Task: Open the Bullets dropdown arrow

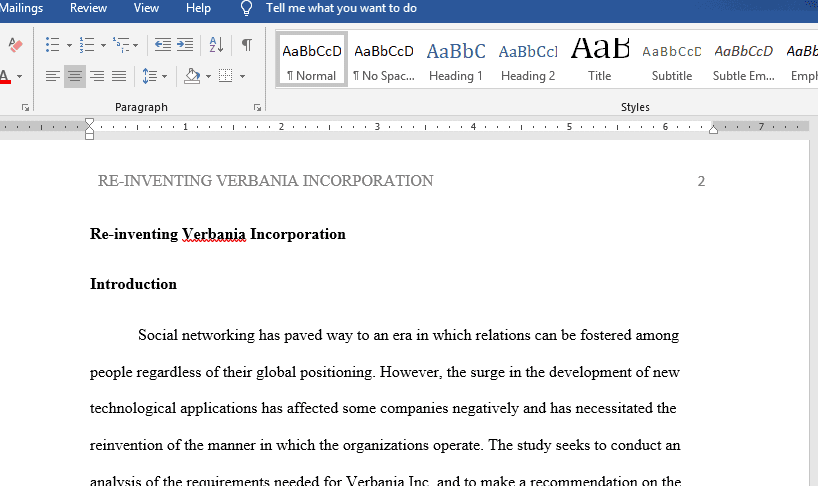Action: coord(69,45)
